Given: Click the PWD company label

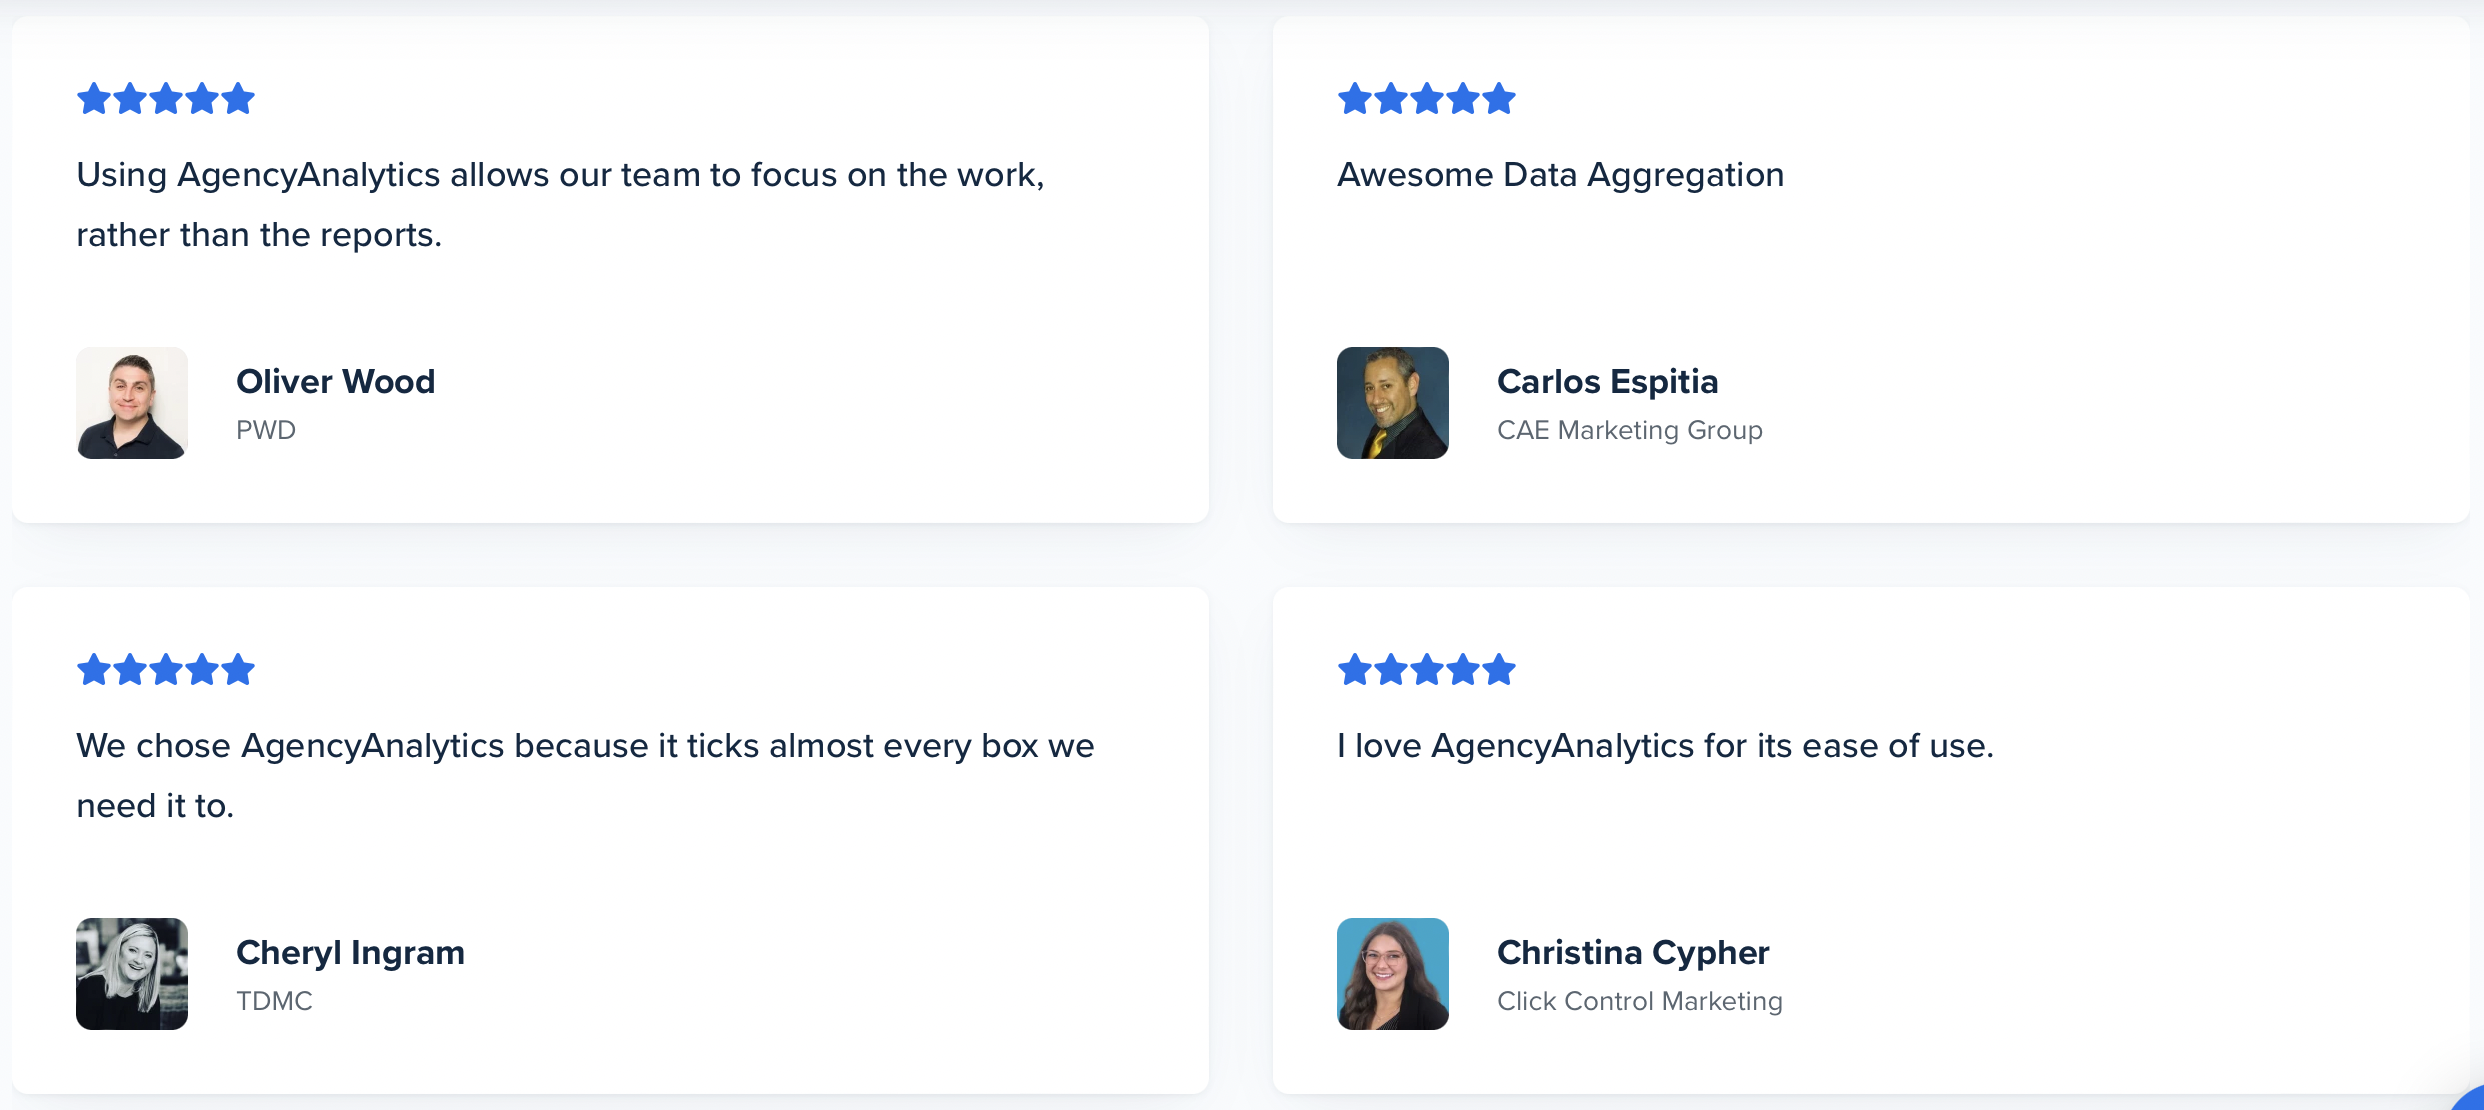Looking at the screenshot, I should click(266, 430).
